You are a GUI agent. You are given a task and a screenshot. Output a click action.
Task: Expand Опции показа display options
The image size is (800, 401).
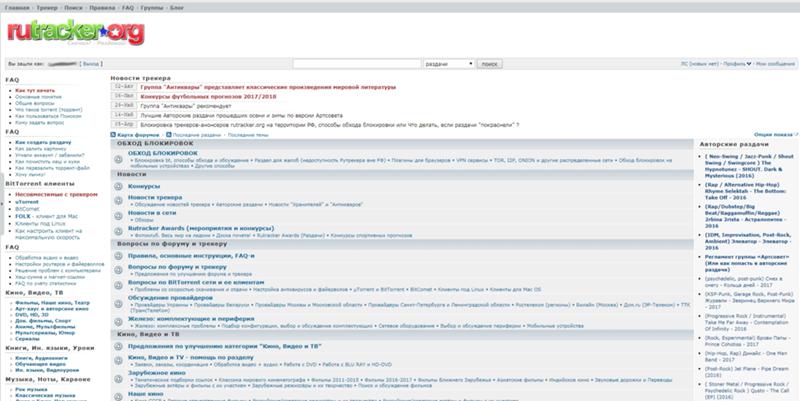click(x=776, y=135)
